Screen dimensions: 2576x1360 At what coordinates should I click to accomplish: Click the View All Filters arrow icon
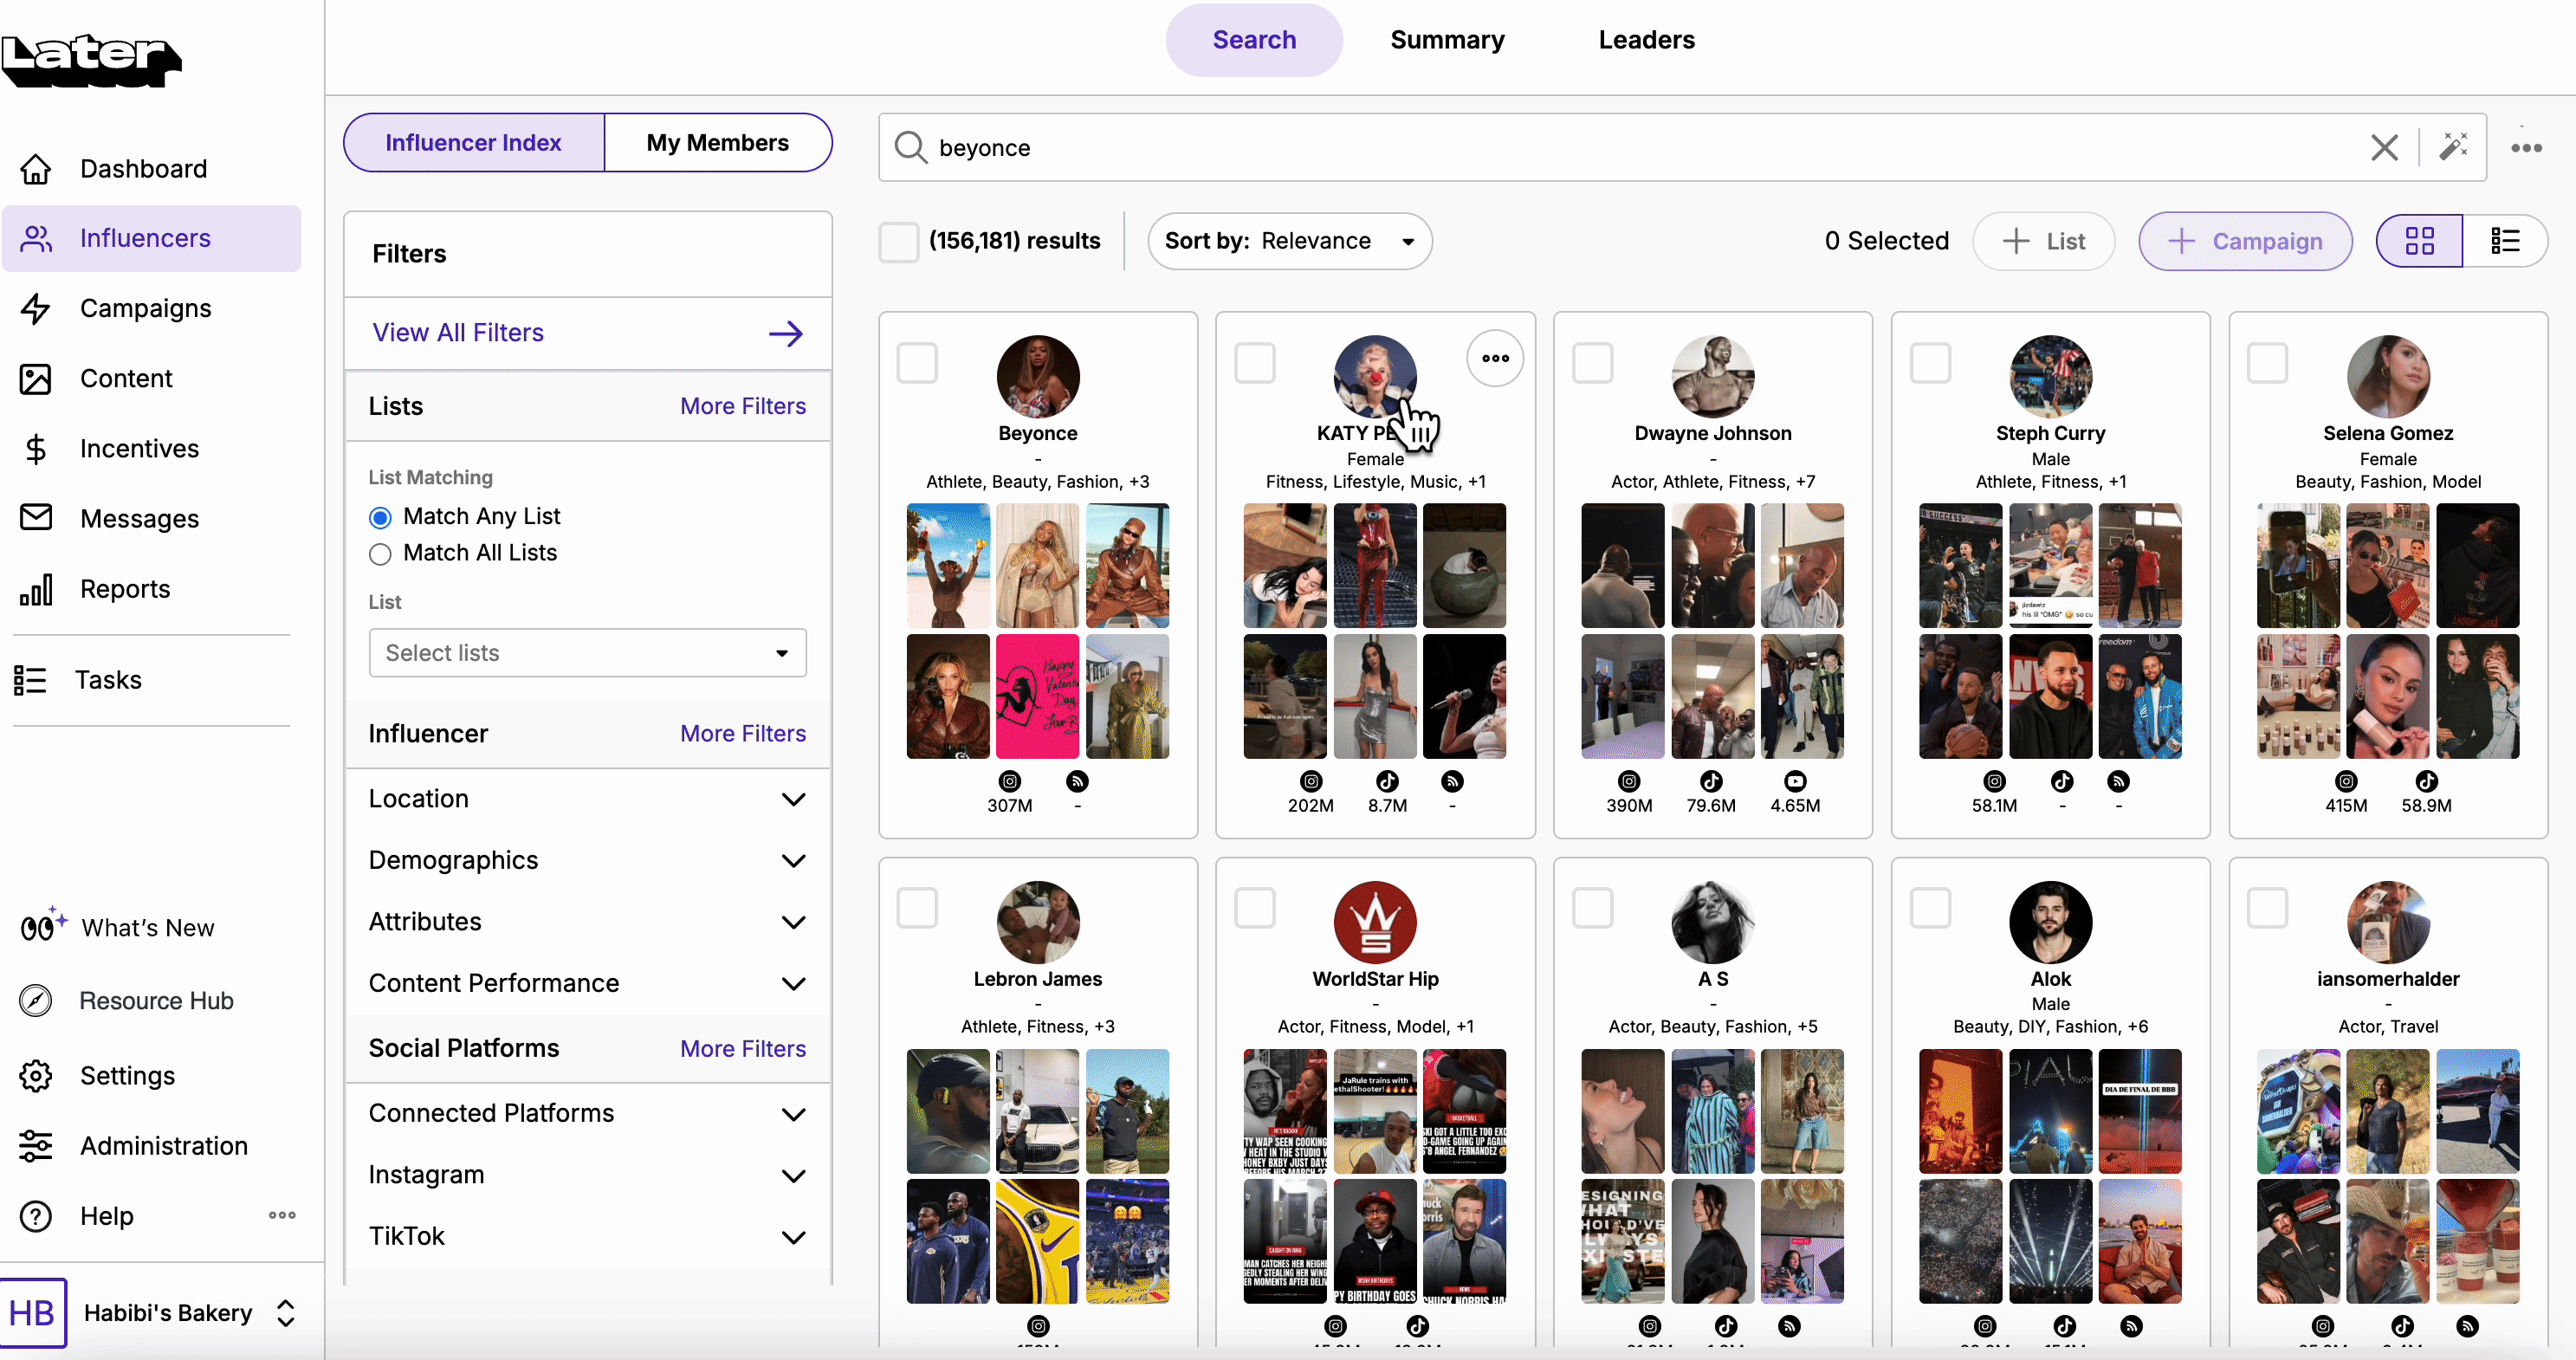(x=786, y=333)
